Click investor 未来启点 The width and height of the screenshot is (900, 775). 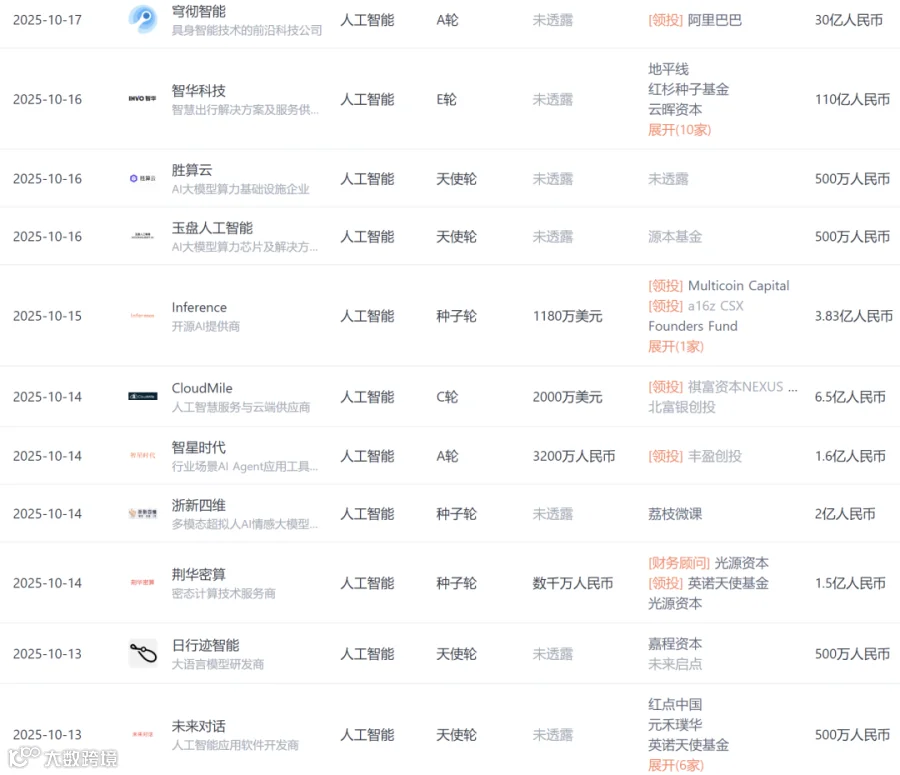point(675,664)
